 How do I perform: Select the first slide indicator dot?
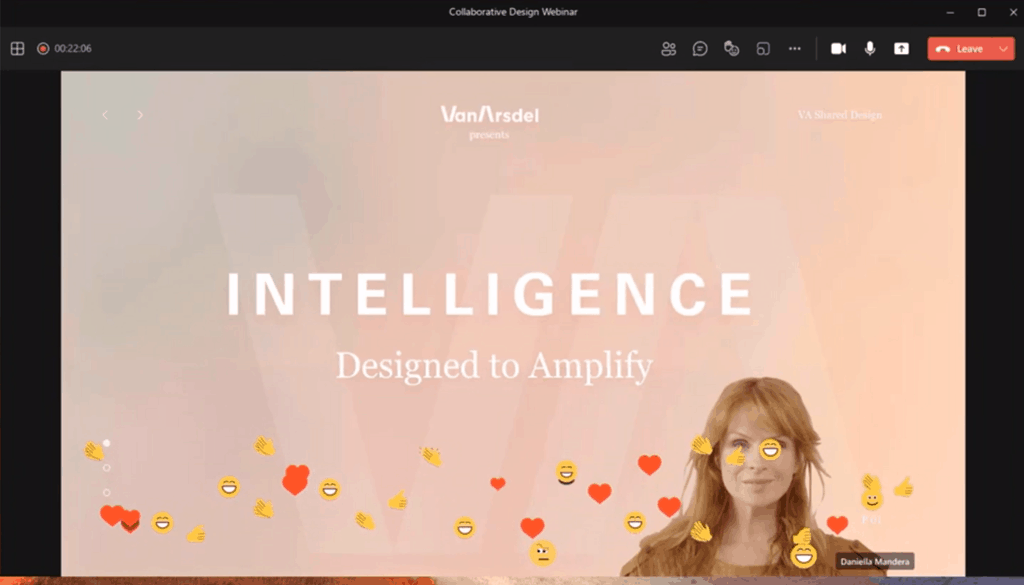pos(106,443)
